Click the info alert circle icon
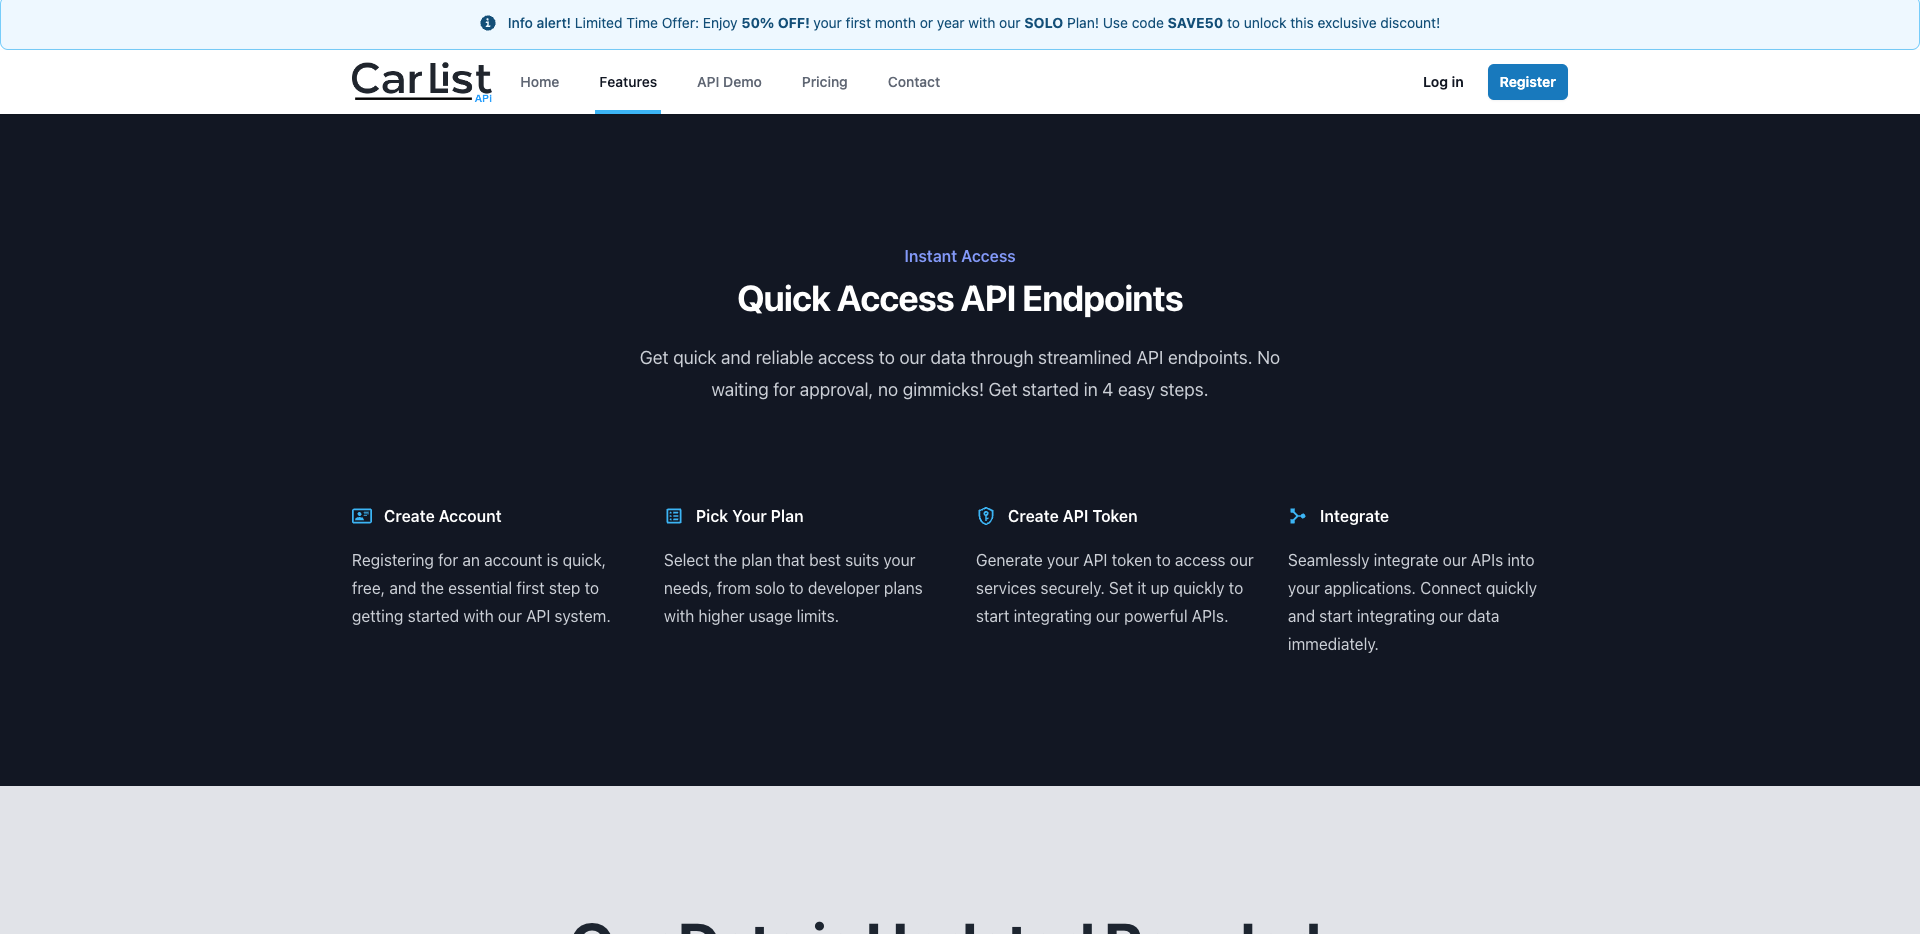 [488, 23]
